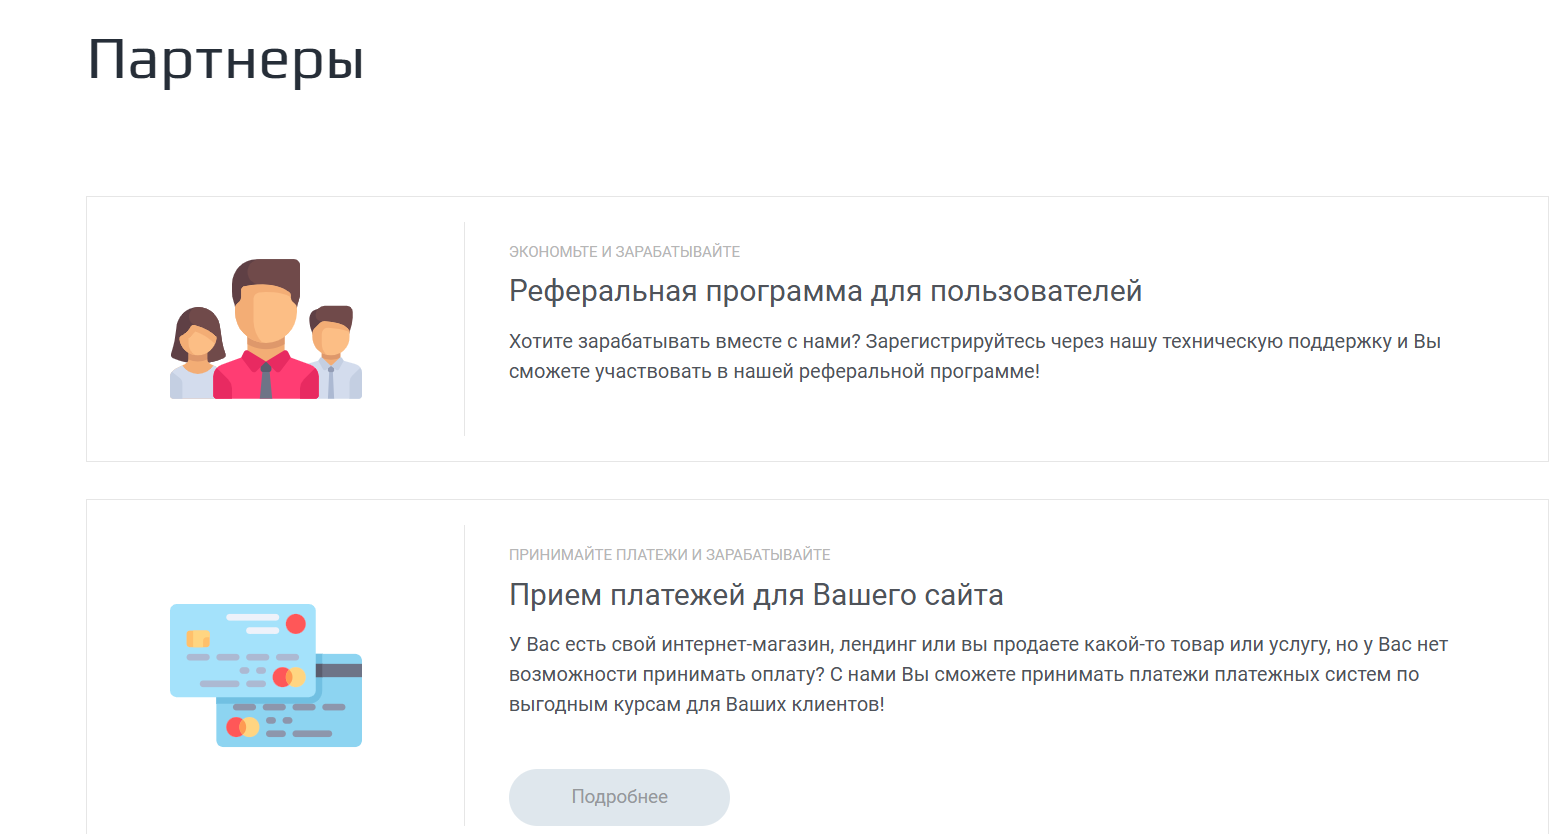Image resolution: width=1549 pixels, height=834 pixels.
Task: Click the ЭКОНОМЬТЕ И ЗАРАБАТЫВАЙТЕ label
Action: point(624,252)
